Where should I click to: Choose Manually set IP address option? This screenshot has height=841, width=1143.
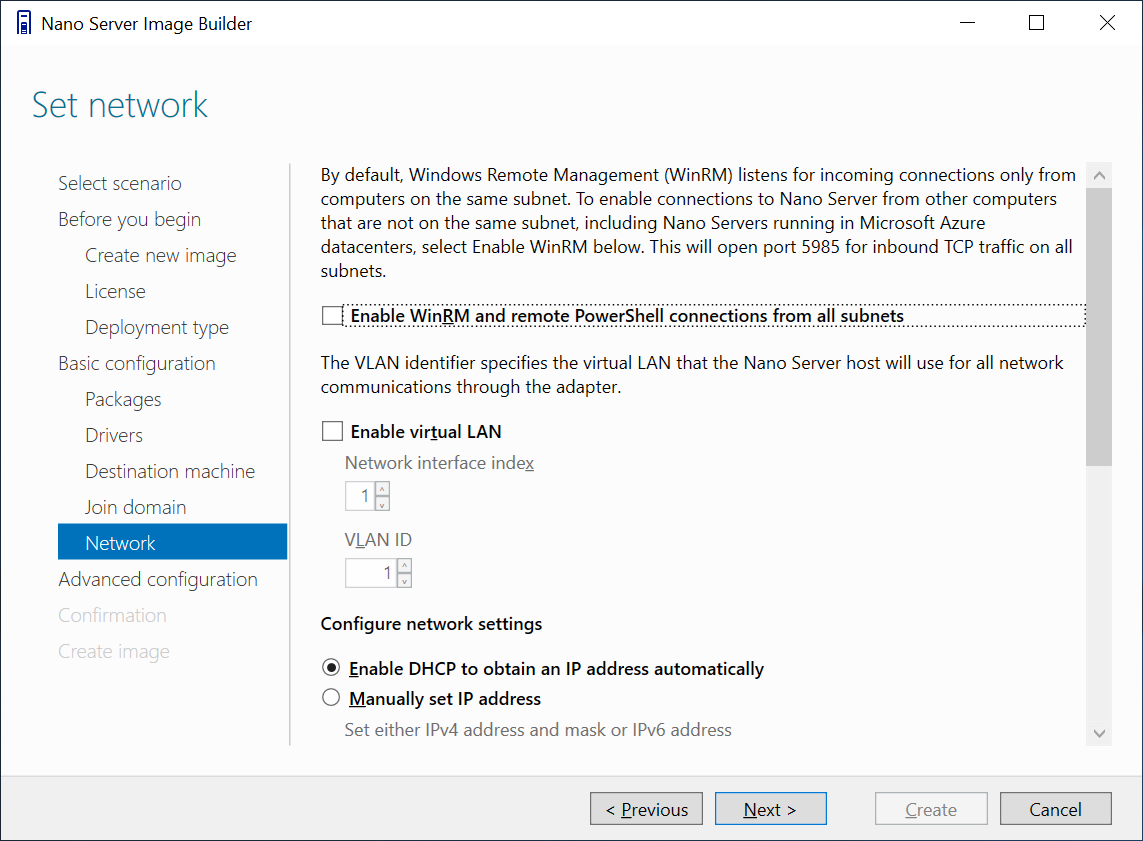pos(331,698)
